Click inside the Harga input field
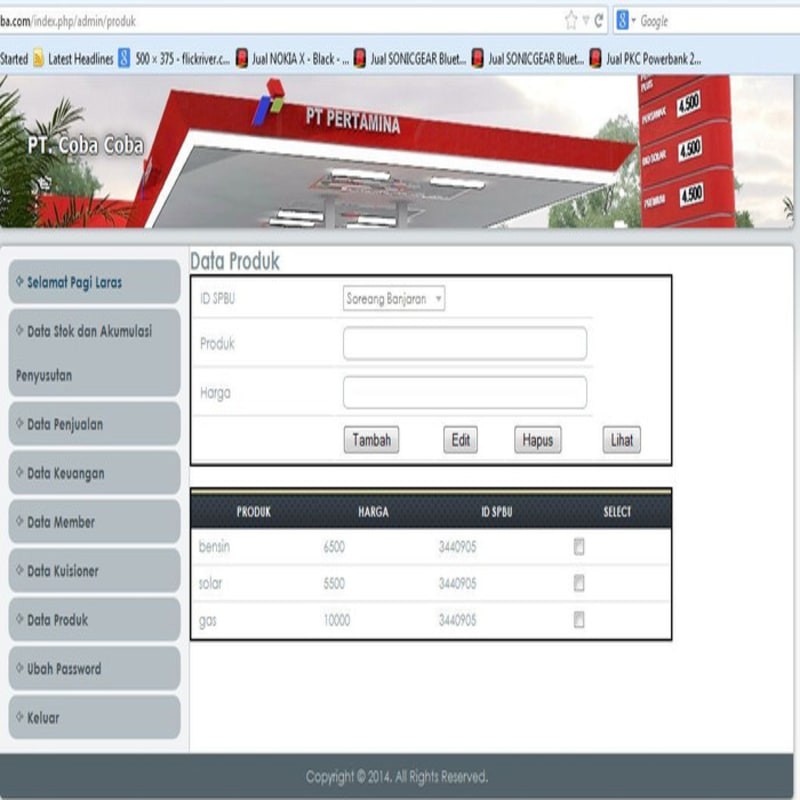The image size is (800, 800). pyautogui.click(x=465, y=392)
